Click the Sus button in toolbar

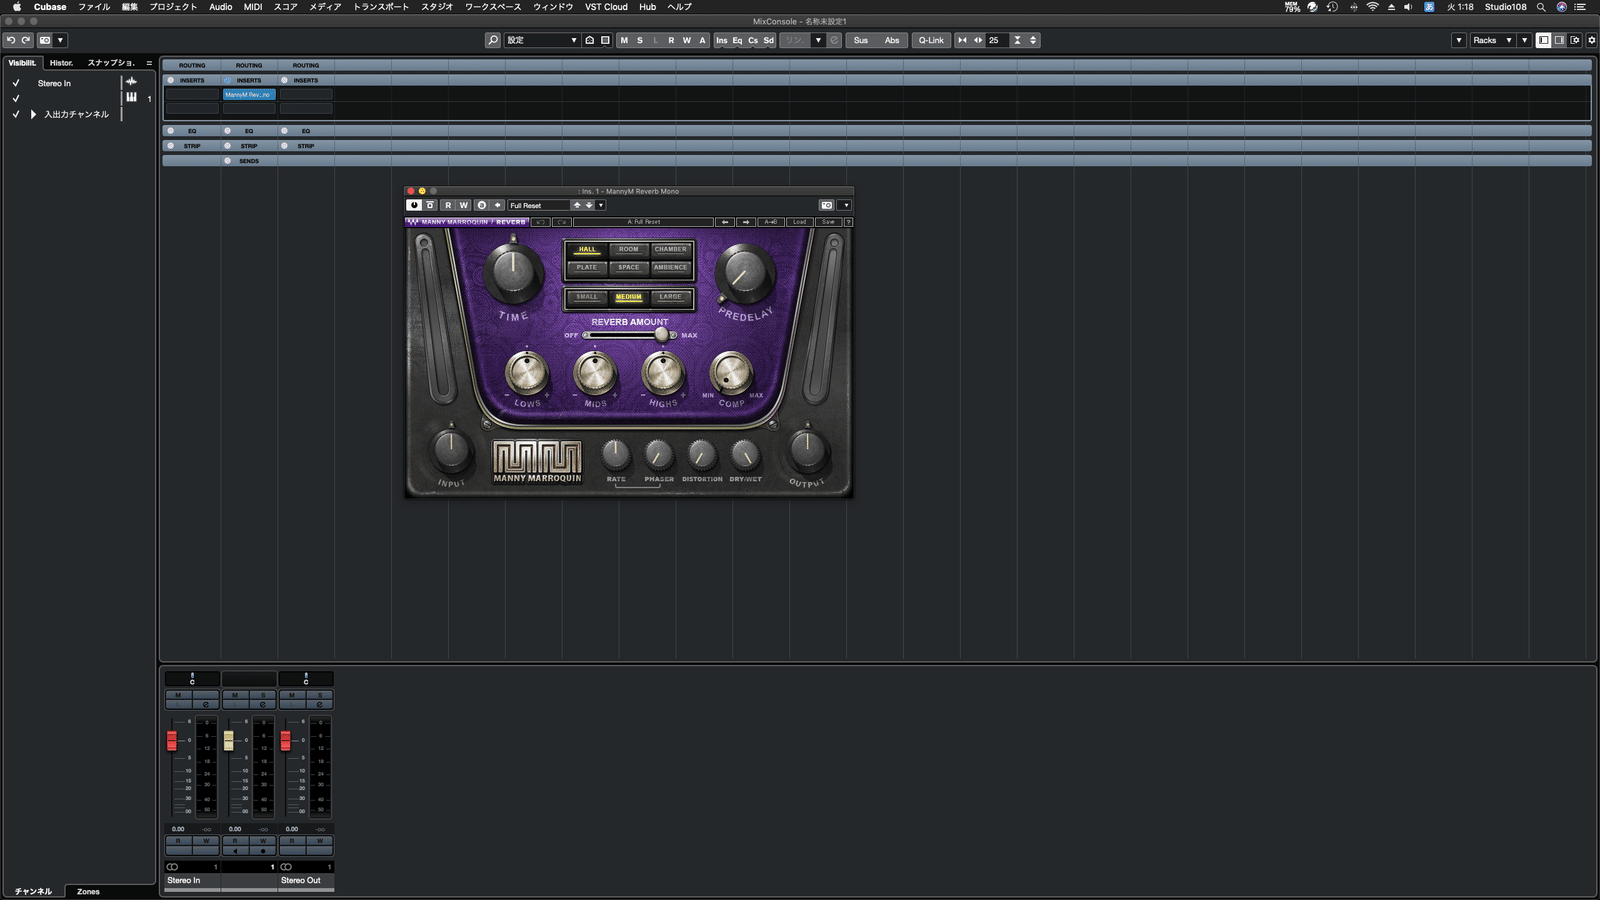(x=861, y=40)
